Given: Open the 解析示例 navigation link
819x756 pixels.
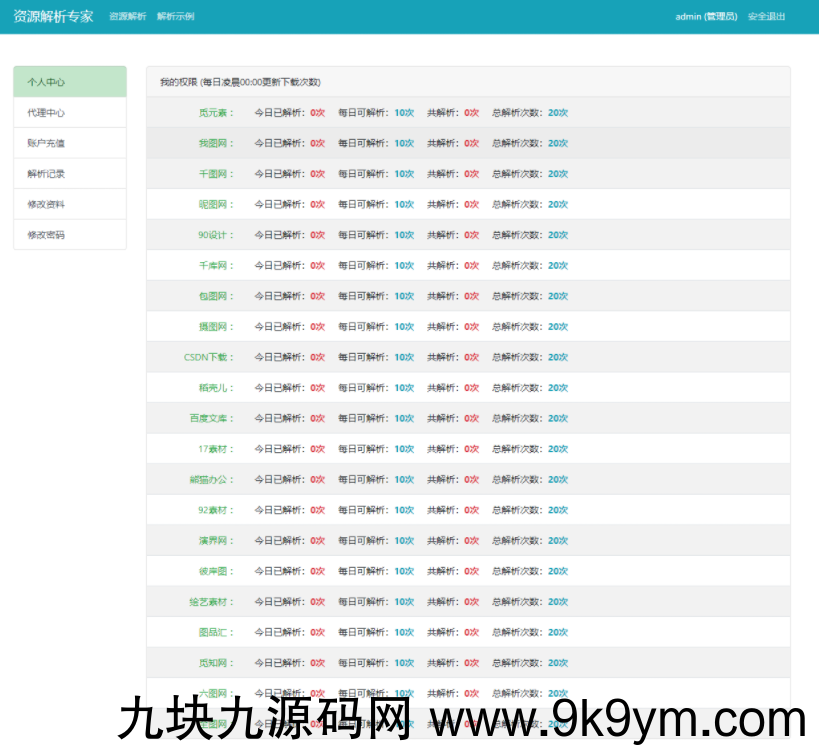Looking at the screenshot, I should coord(176,17).
